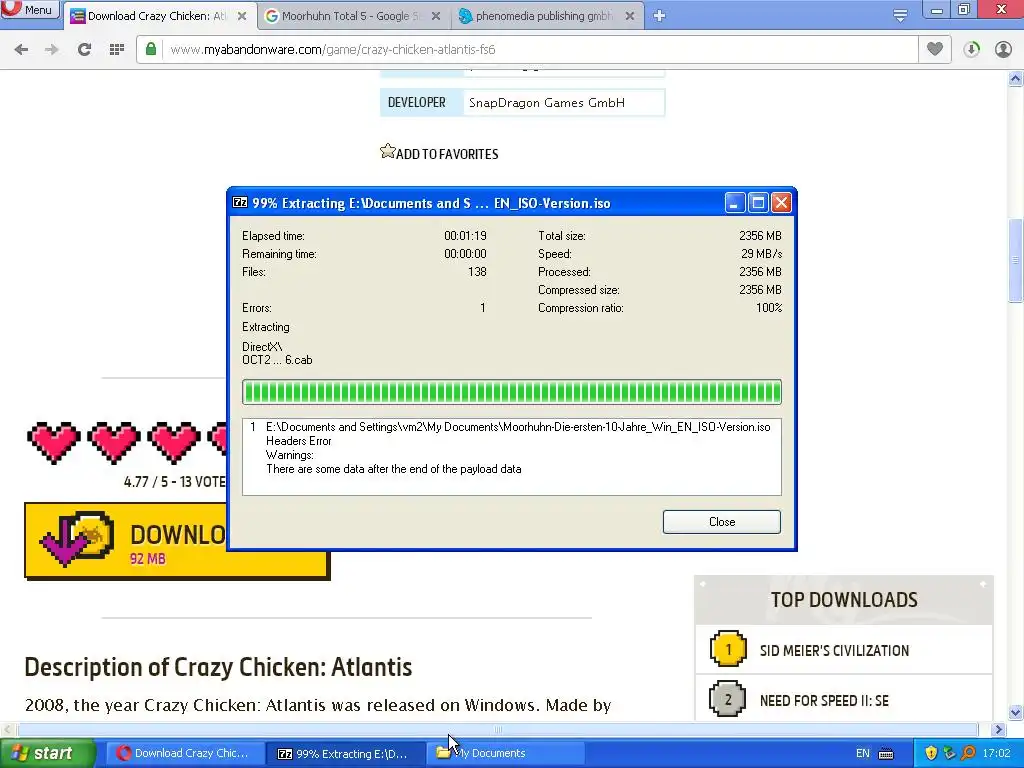1024x768 pixels.
Task: Open the user account icon
Action: pos(1003,50)
